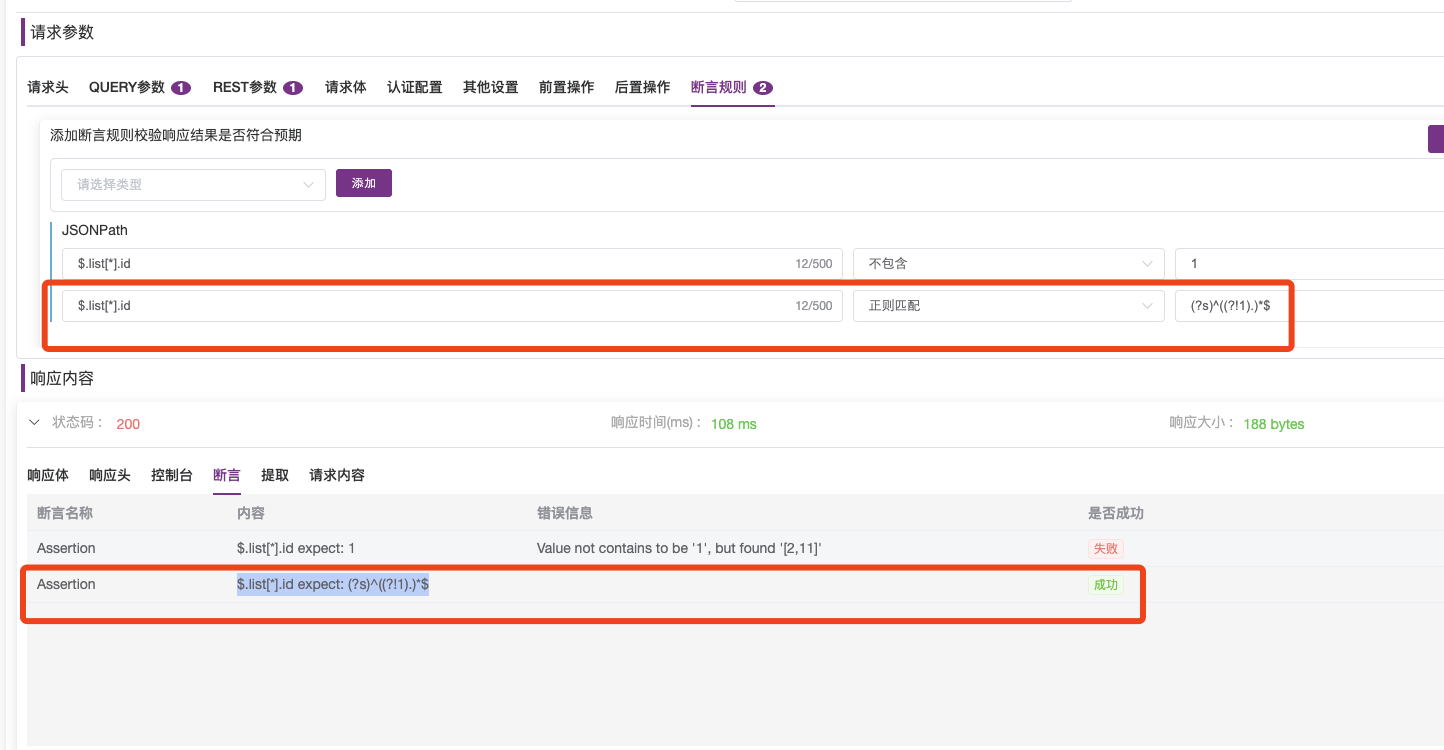Open the 后置操作 tab
This screenshot has height=750, width=1444.
tap(642, 87)
